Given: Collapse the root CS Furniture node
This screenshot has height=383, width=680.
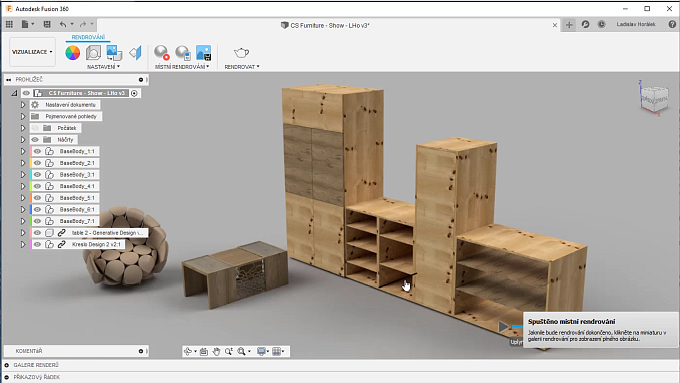Looking at the screenshot, I should [x=14, y=93].
